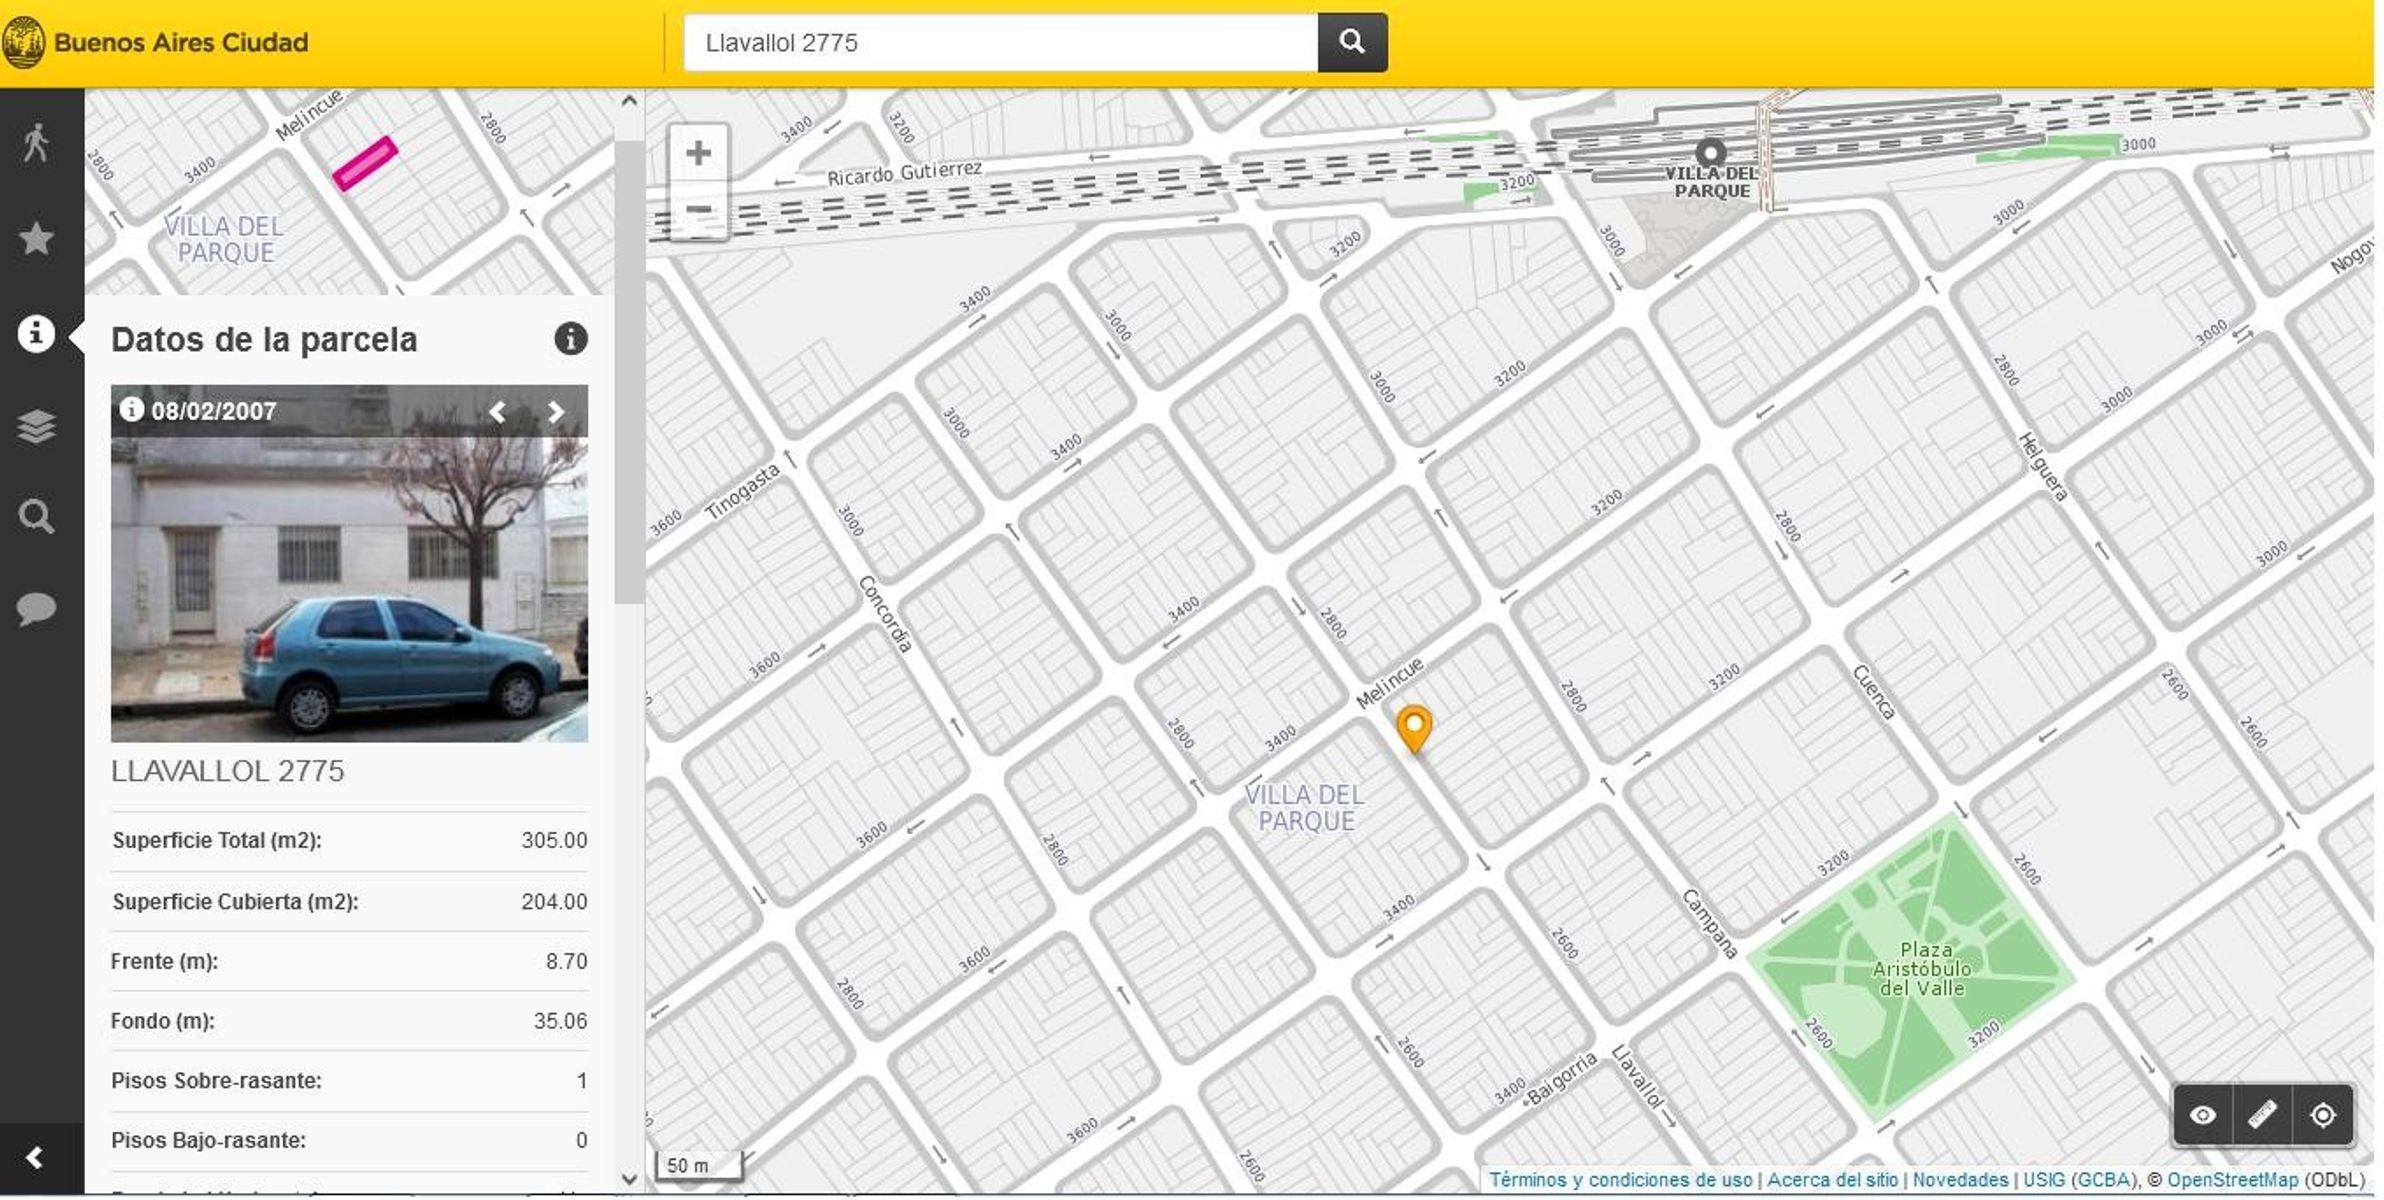Open the sidebar magnifier search icon
This screenshot has width=2384, height=1200.
tap(36, 517)
